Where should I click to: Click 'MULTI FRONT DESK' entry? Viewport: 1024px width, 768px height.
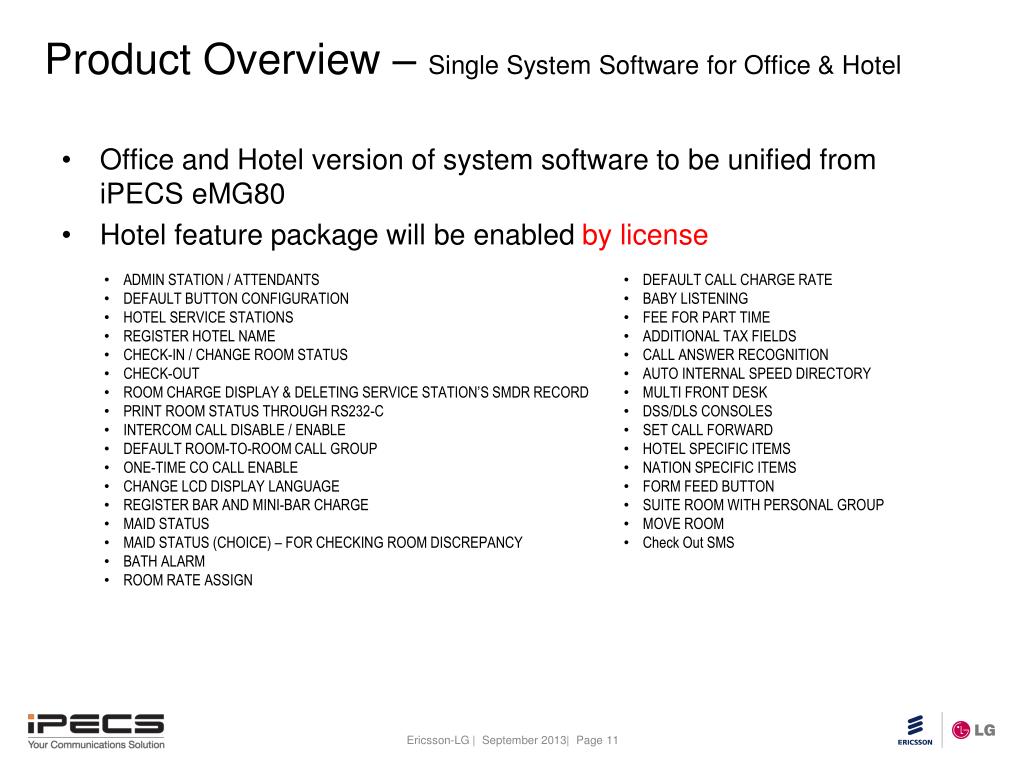(x=705, y=392)
